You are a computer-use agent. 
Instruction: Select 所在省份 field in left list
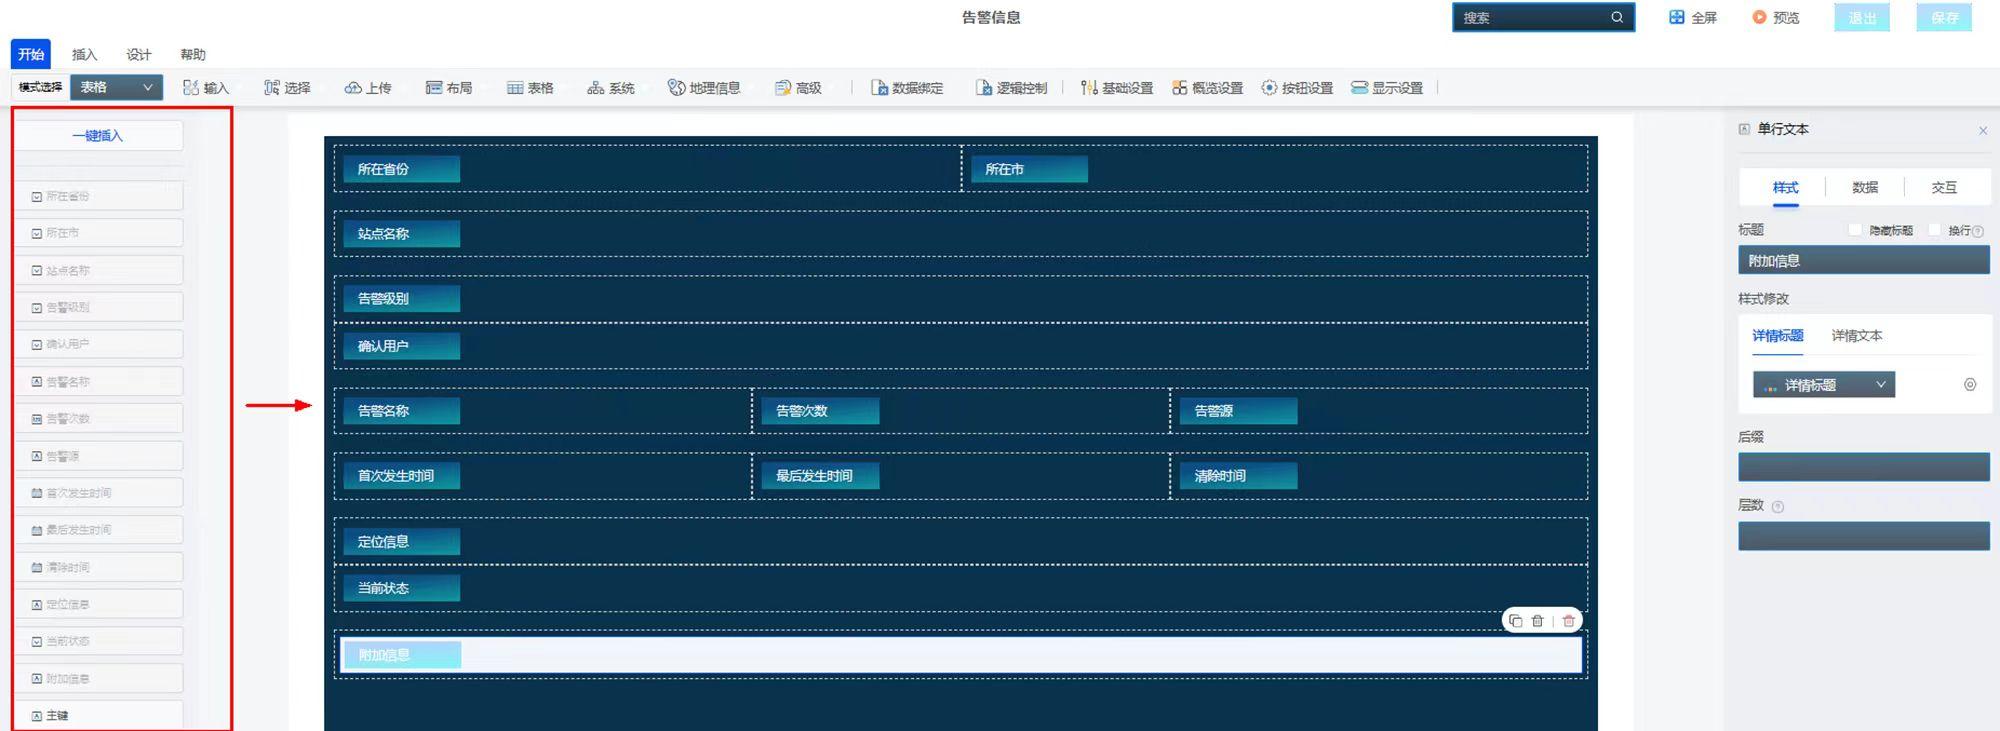[98, 196]
